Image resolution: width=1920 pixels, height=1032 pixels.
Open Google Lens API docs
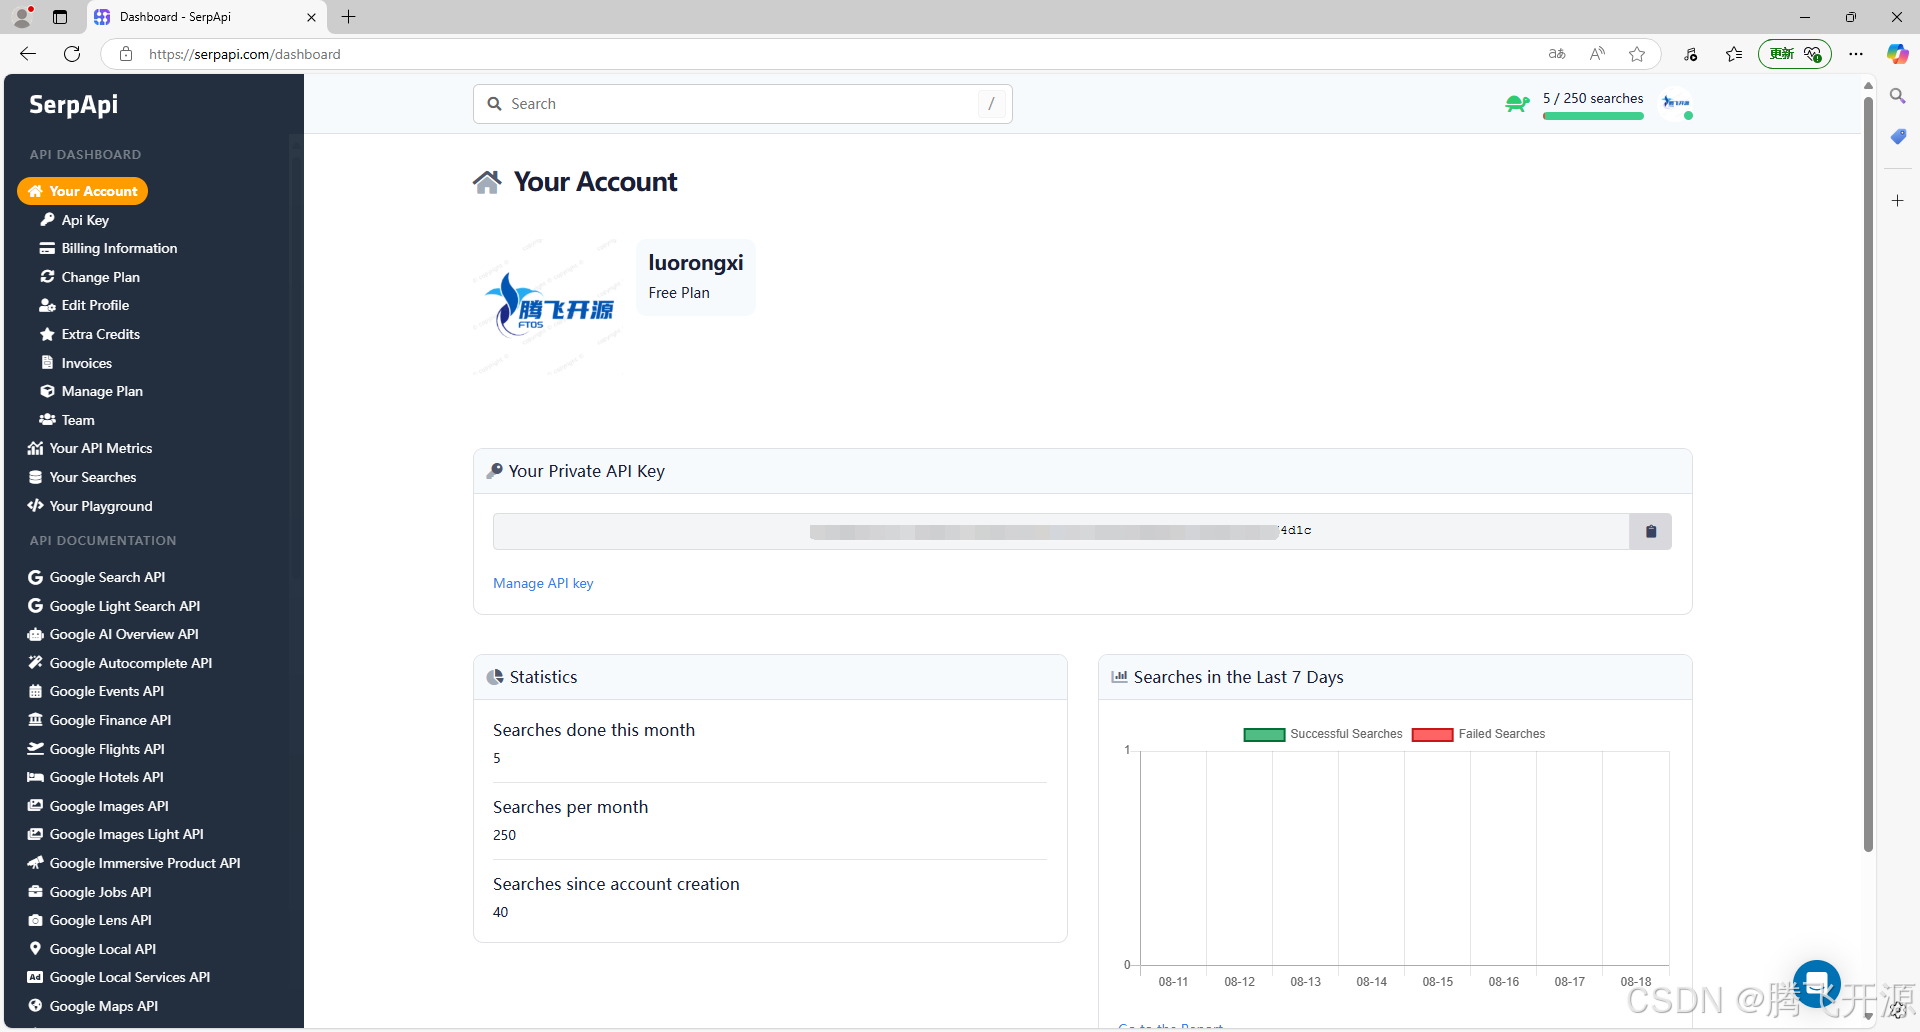click(90, 920)
